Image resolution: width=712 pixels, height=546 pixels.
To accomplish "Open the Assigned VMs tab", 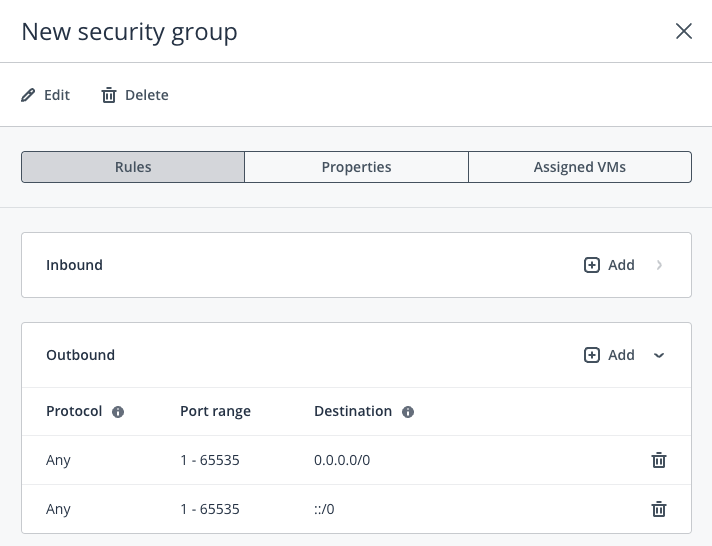I will click(579, 167).
